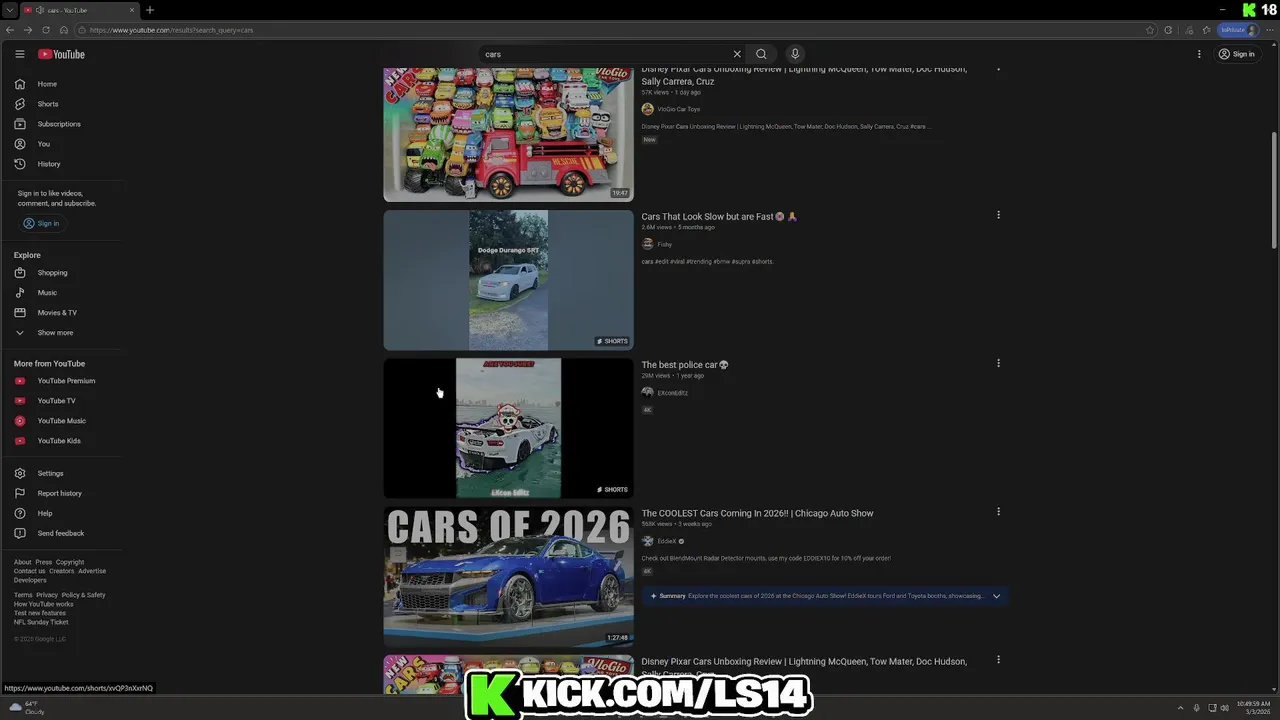Open a new browser tab
Screen dimensions: 1280x720
pyautogui.click(x=150, y=10)
